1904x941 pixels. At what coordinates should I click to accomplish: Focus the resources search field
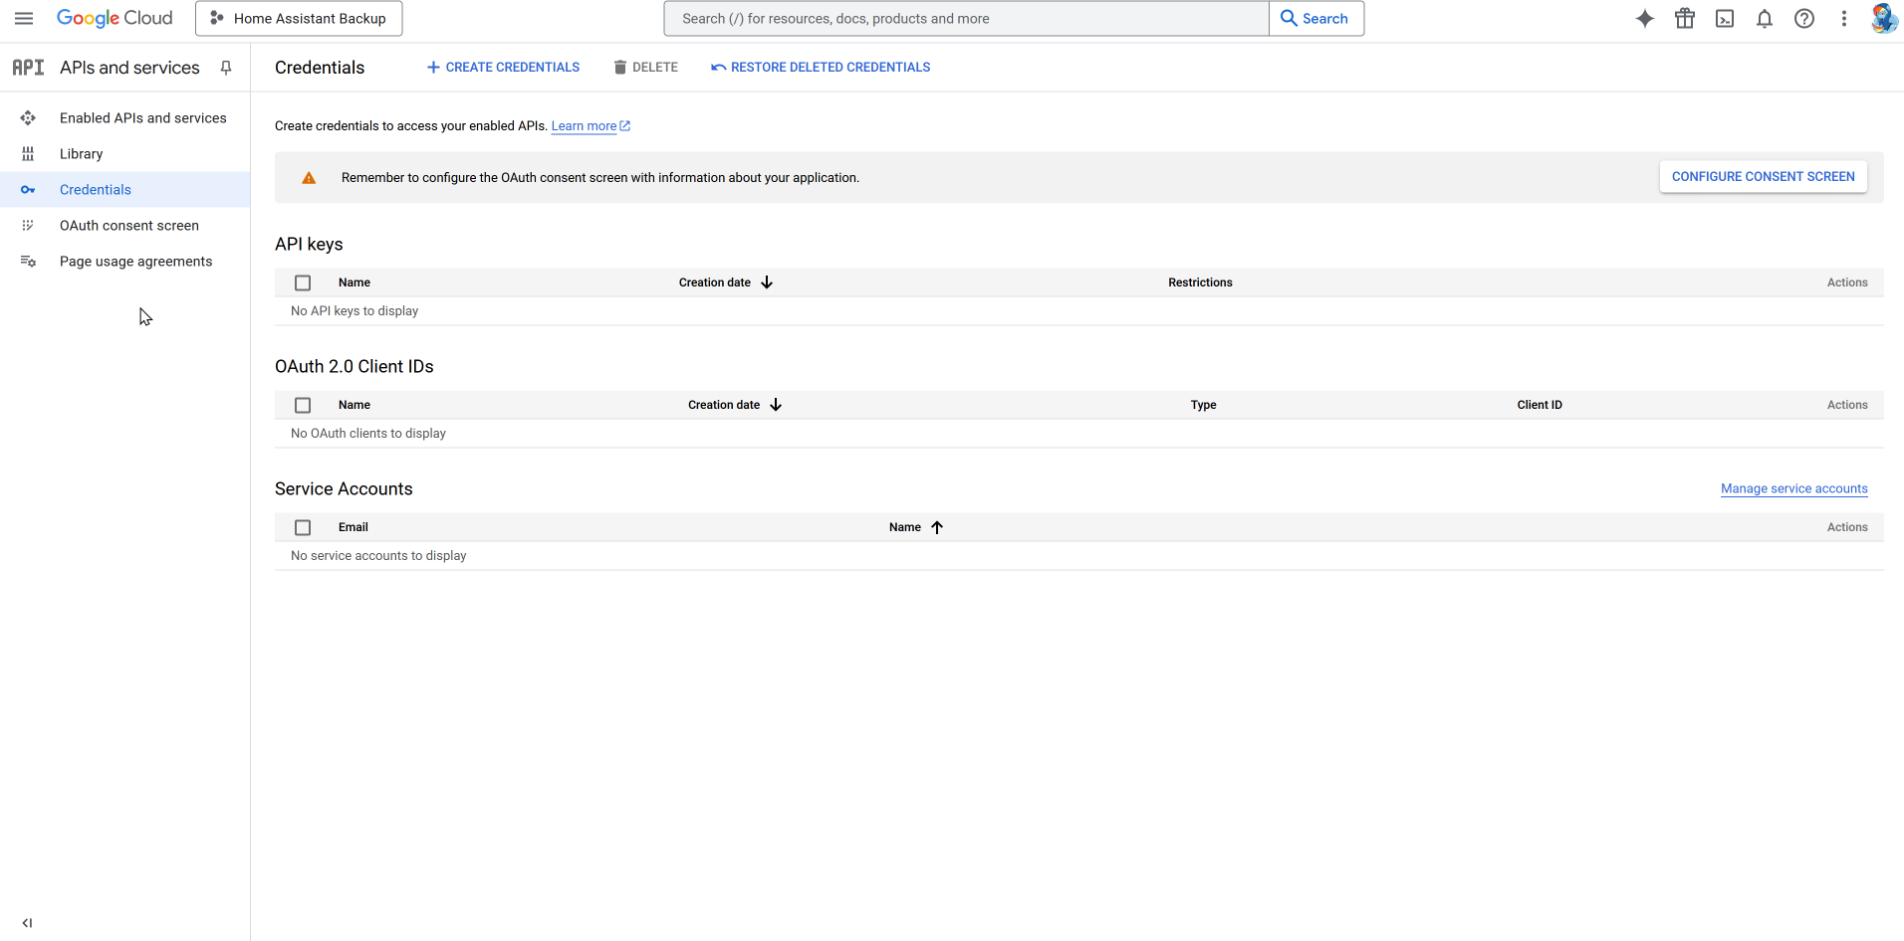pyautogui.click(x=966, y=18)
